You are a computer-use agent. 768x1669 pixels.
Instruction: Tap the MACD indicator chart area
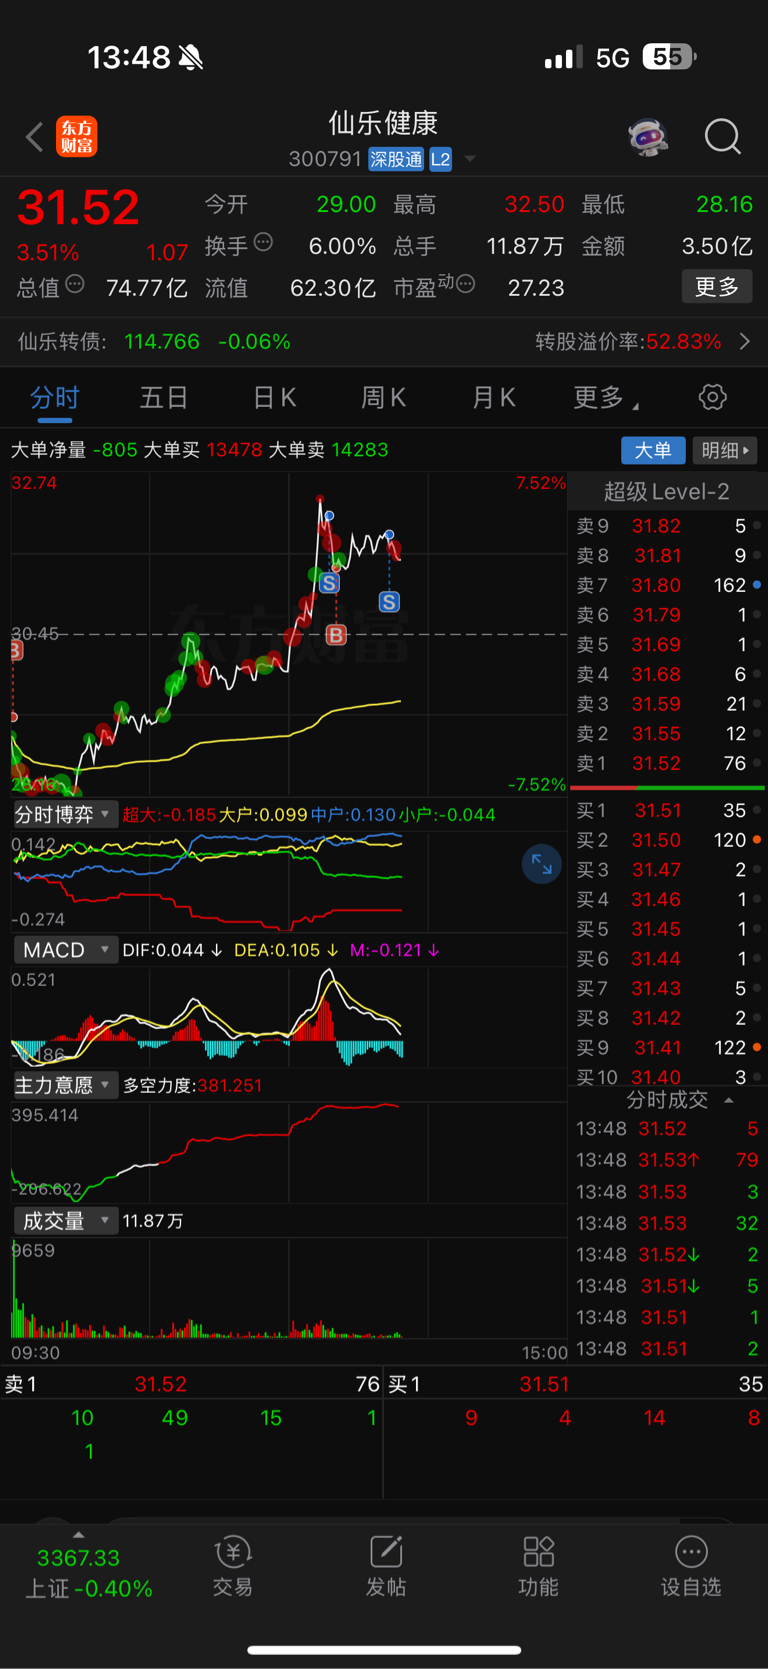point(288,1016)
